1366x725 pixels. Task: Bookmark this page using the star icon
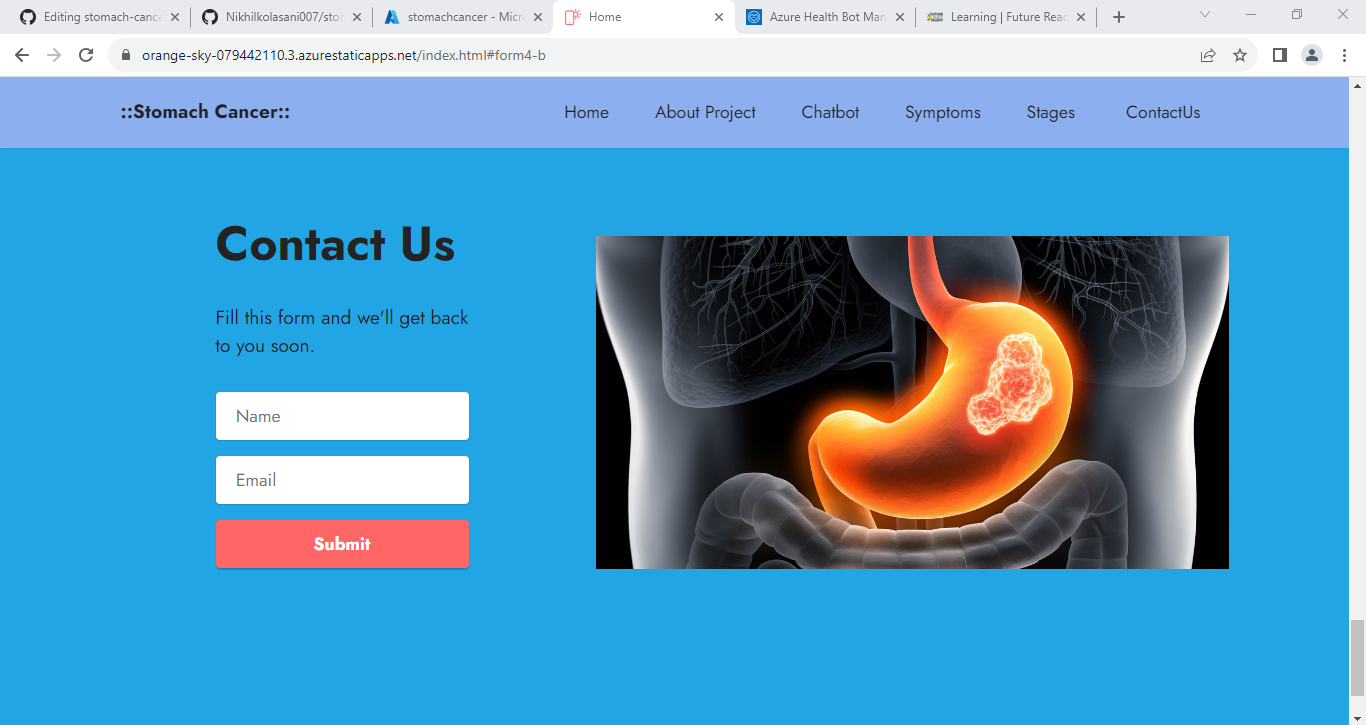pyautogui.click(x=1240, y=55)
